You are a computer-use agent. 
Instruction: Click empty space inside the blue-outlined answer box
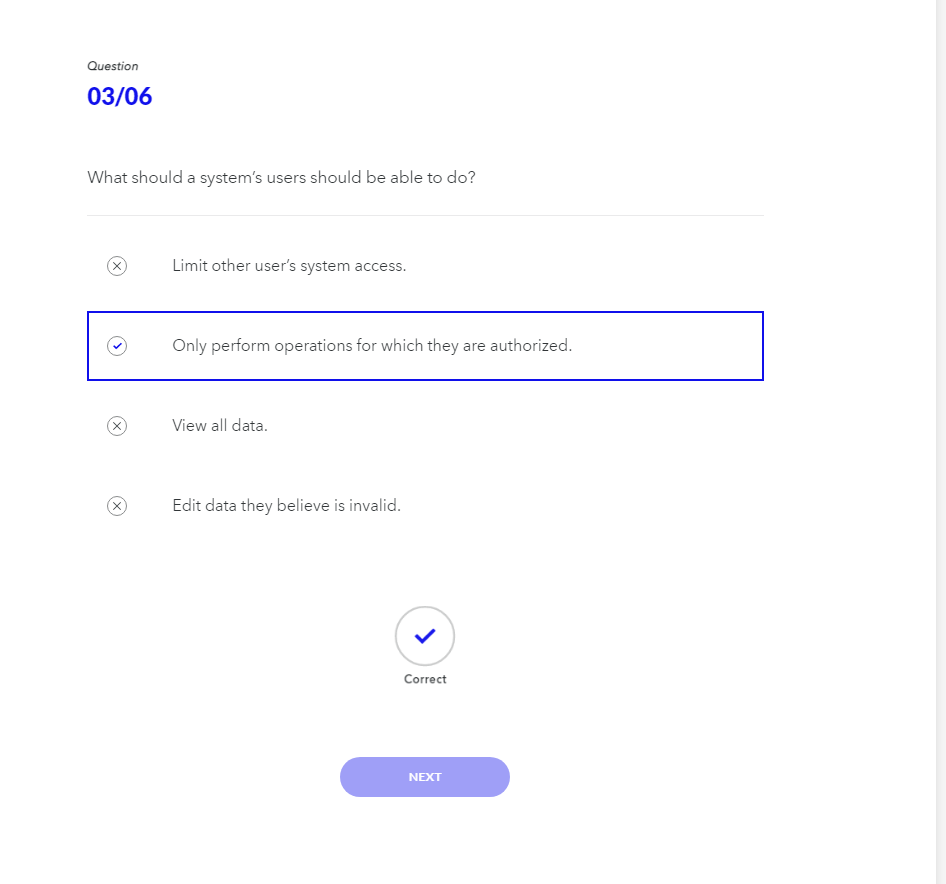click(x=670, y=346)
